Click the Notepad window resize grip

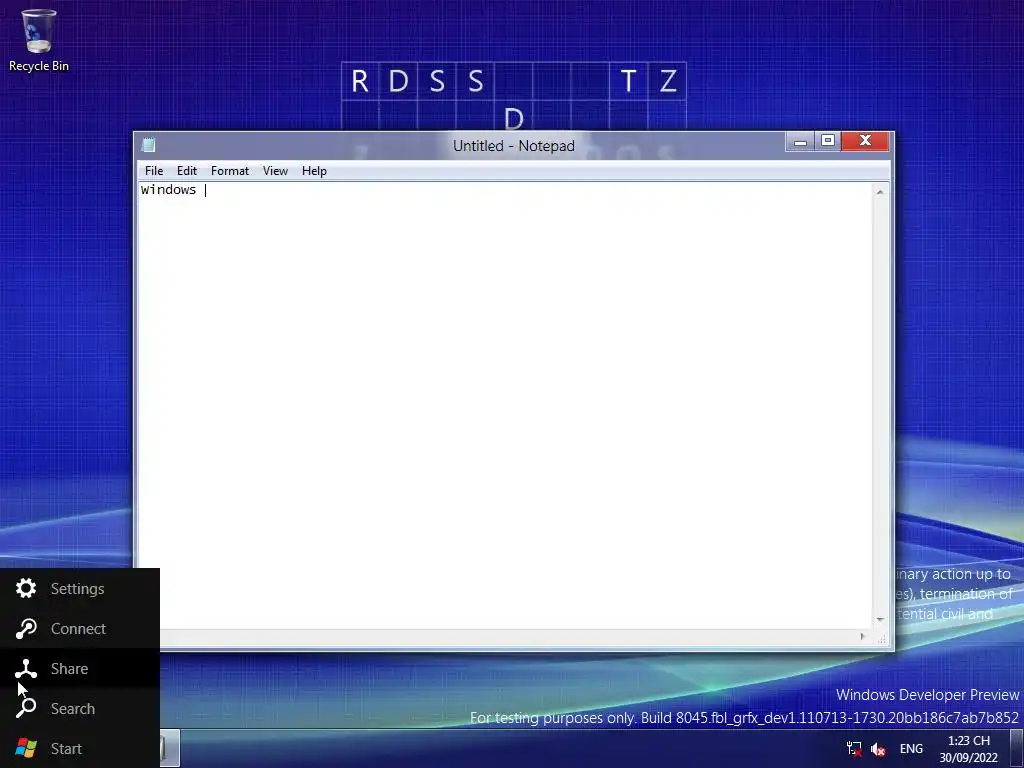(882, 639)
